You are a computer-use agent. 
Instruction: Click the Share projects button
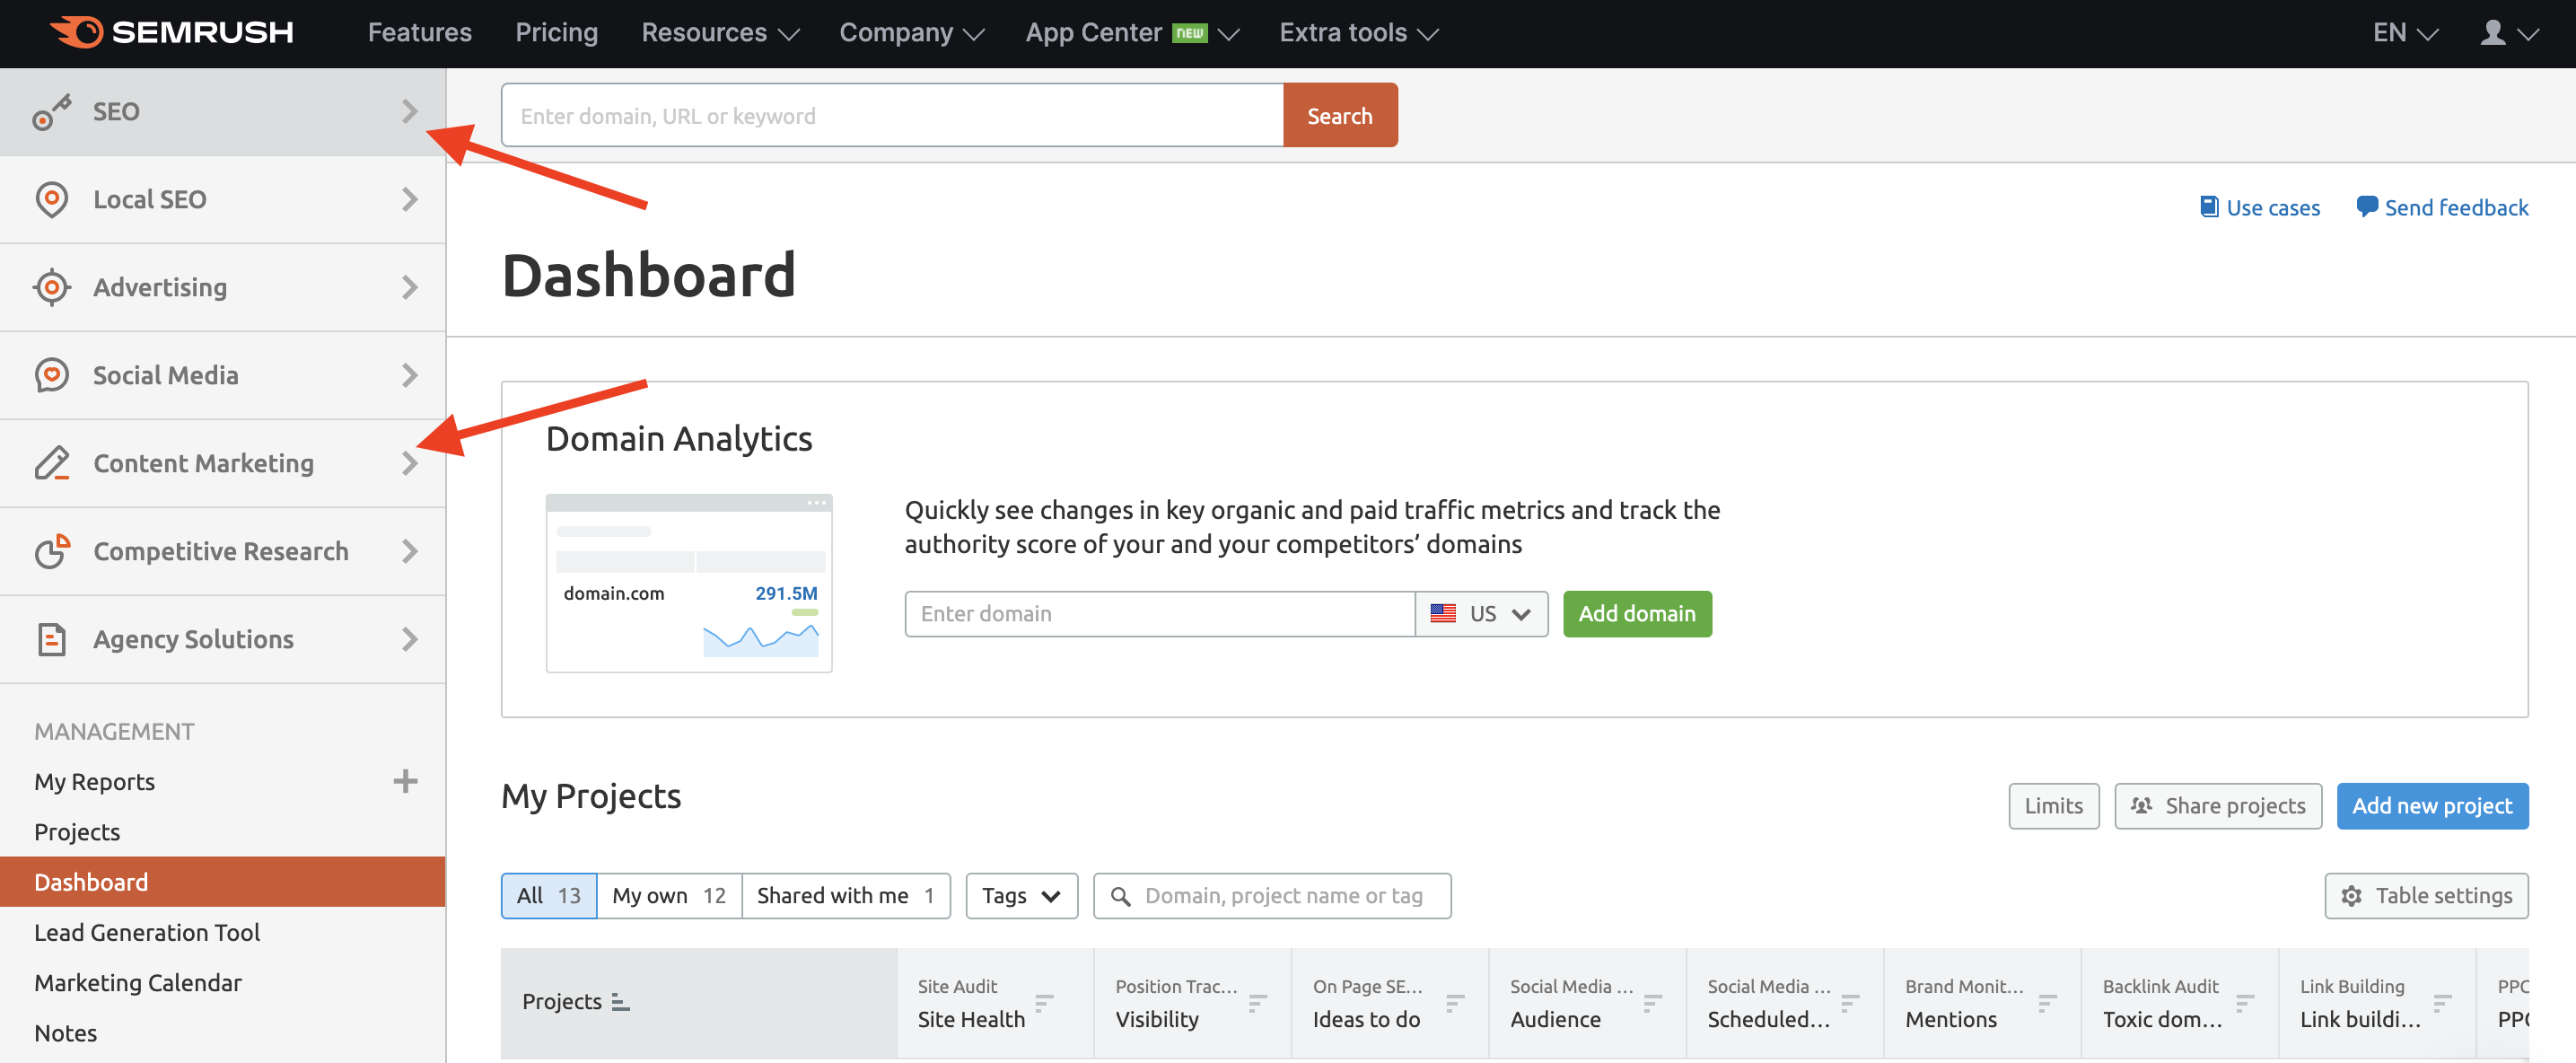pyautogui.click(x=2217, y=806)
